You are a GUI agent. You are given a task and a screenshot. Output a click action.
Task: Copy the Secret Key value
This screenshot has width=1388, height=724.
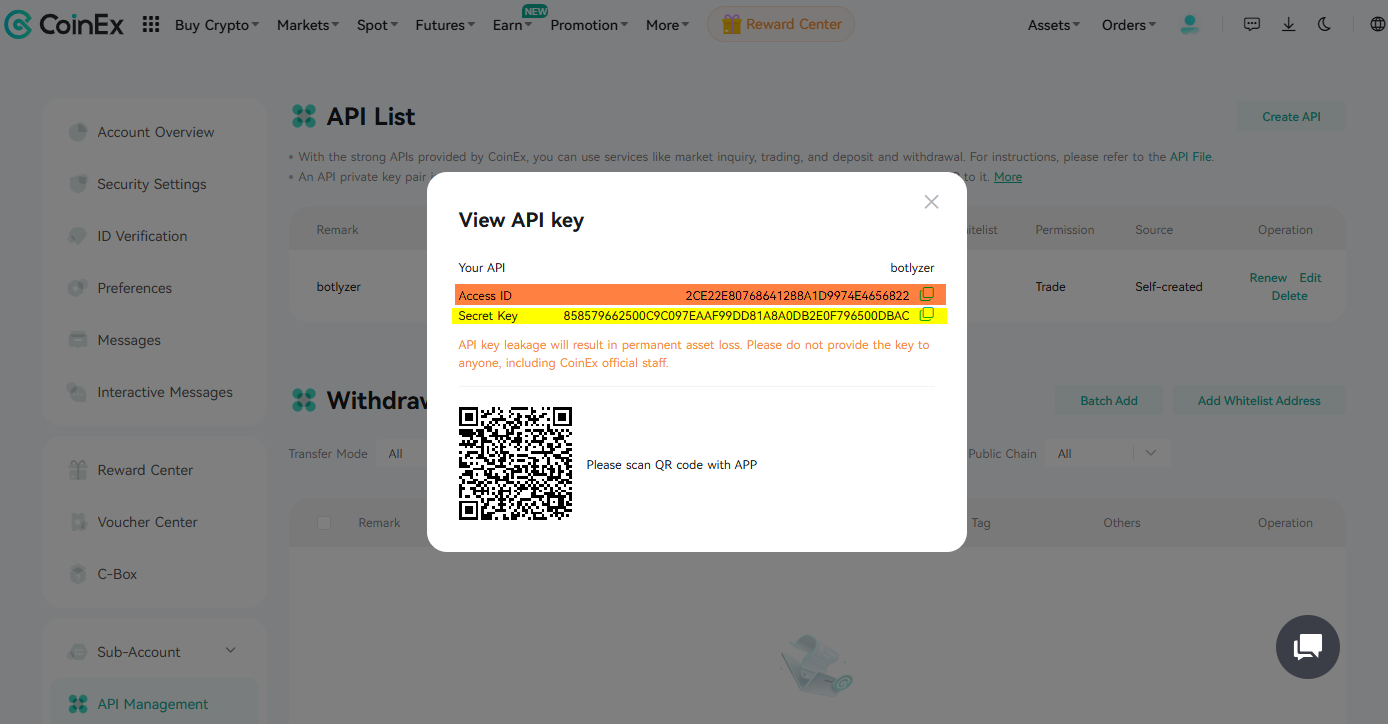point(926,315)
